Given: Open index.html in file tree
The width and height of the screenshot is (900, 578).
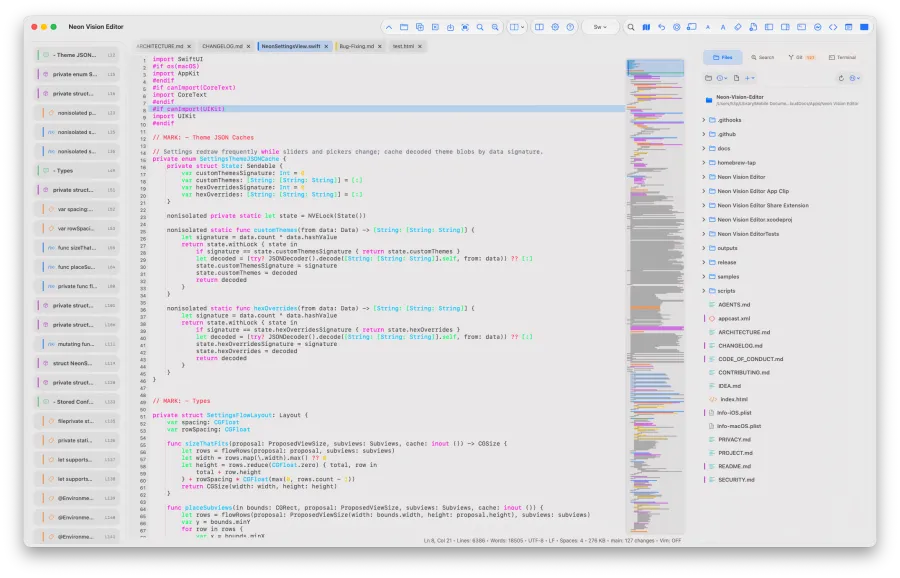Looking at the screenshot, I should point(734,399).
